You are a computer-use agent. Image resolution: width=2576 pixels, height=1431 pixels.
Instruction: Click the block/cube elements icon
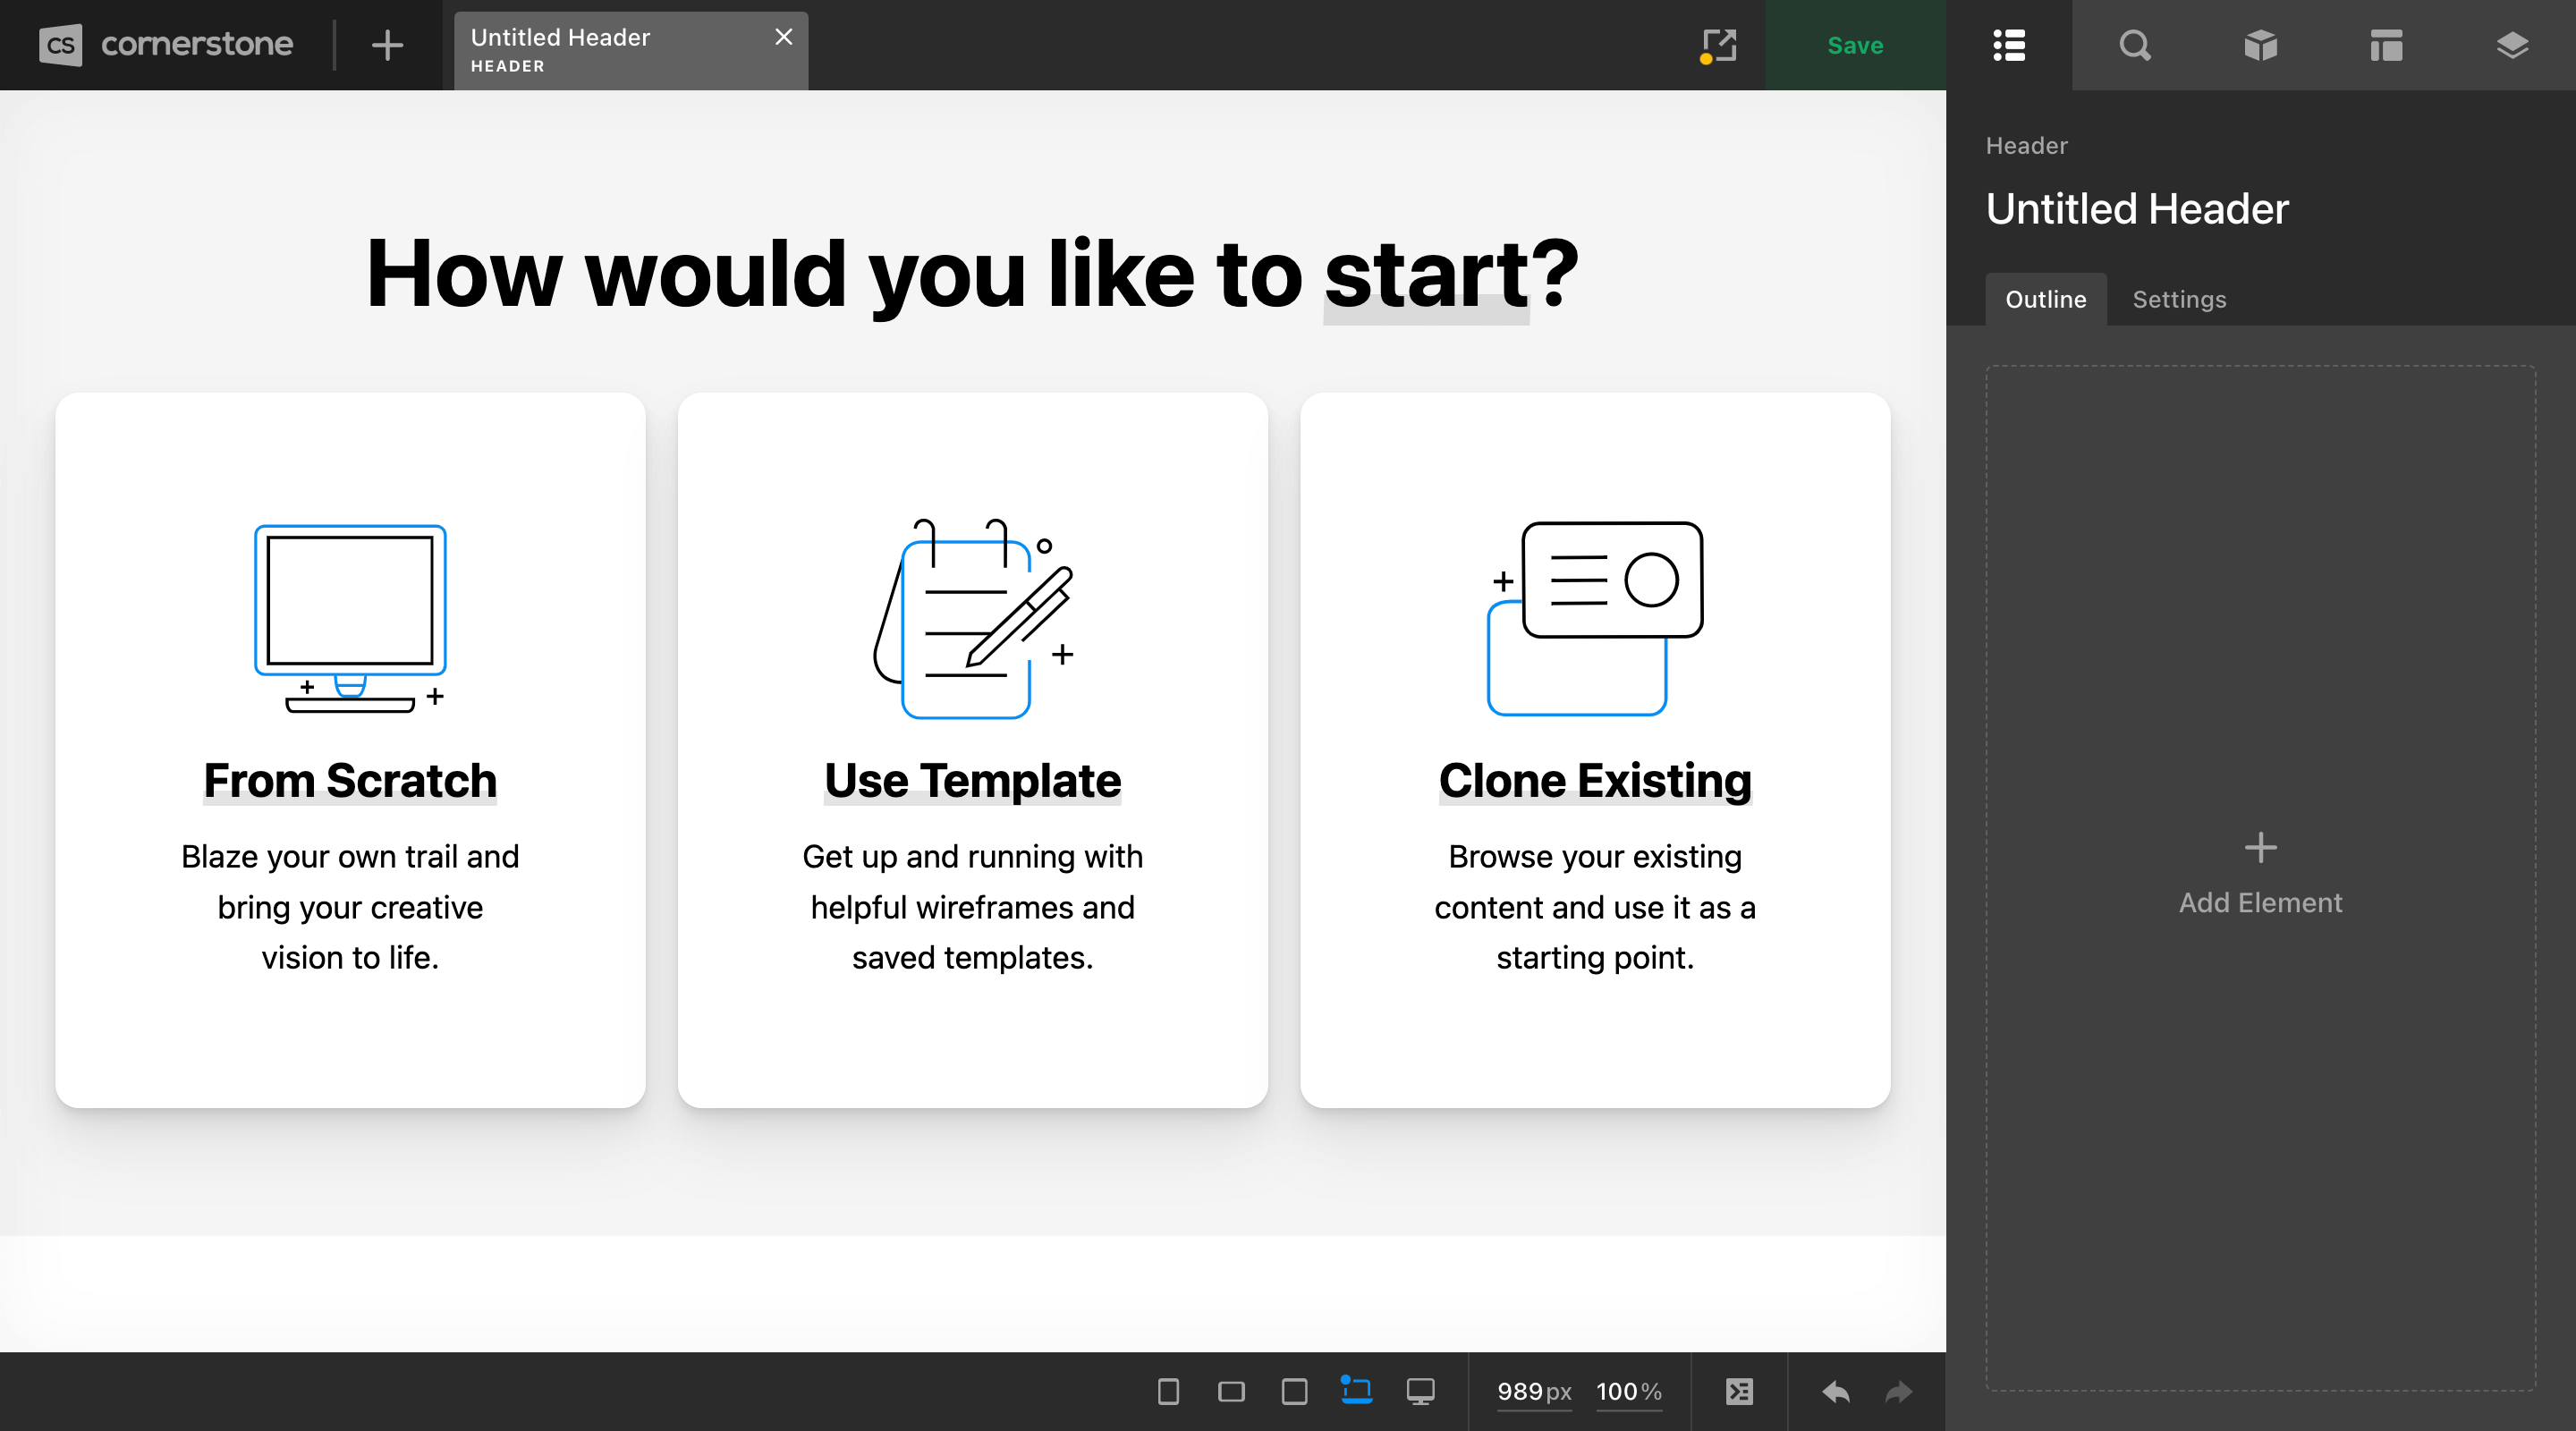2260,44
